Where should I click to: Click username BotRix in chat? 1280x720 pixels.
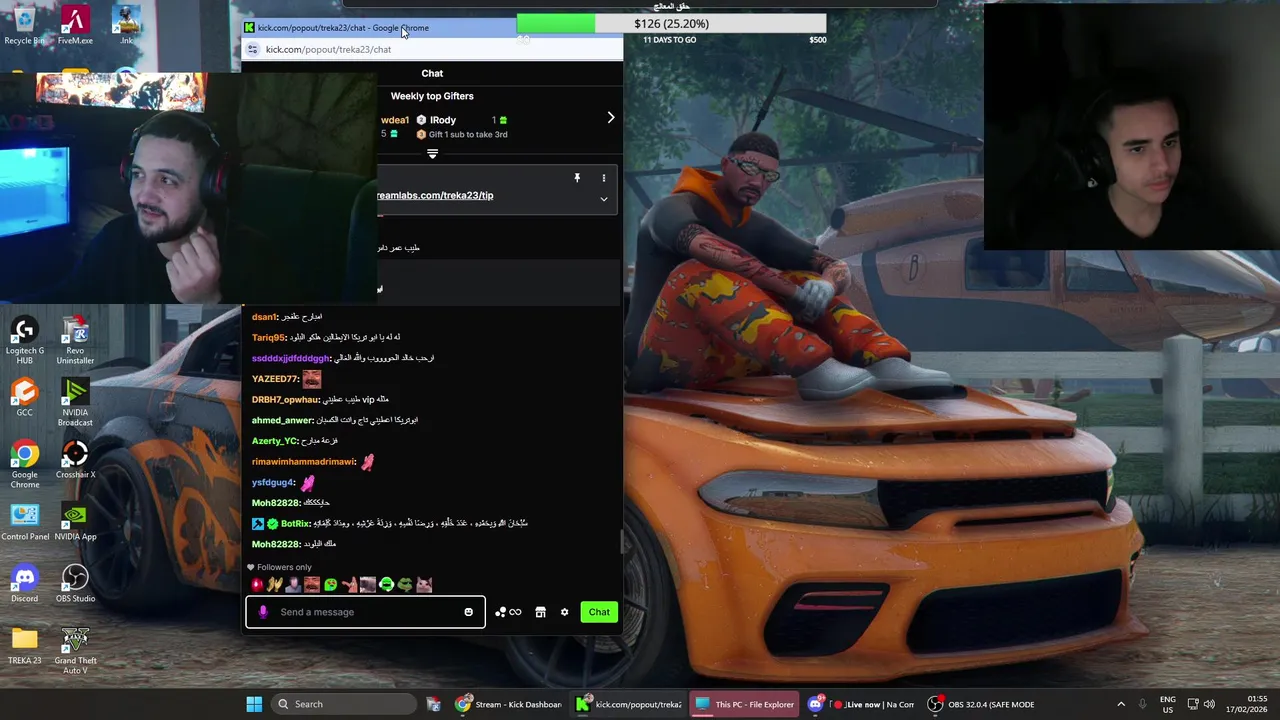(295, 523)
